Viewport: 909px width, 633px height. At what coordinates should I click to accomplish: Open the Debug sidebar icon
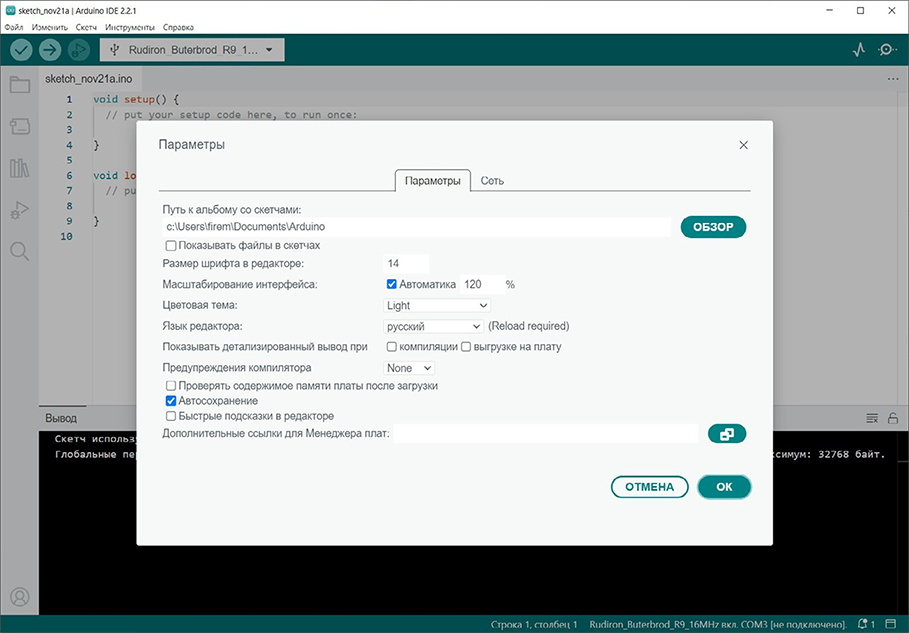pos(20,210)
